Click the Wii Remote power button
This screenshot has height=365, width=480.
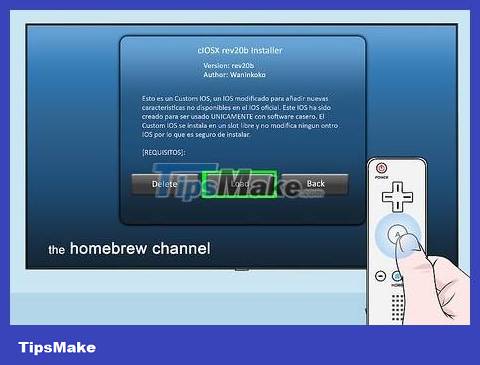pyautogui.click(x=381, y=168)
